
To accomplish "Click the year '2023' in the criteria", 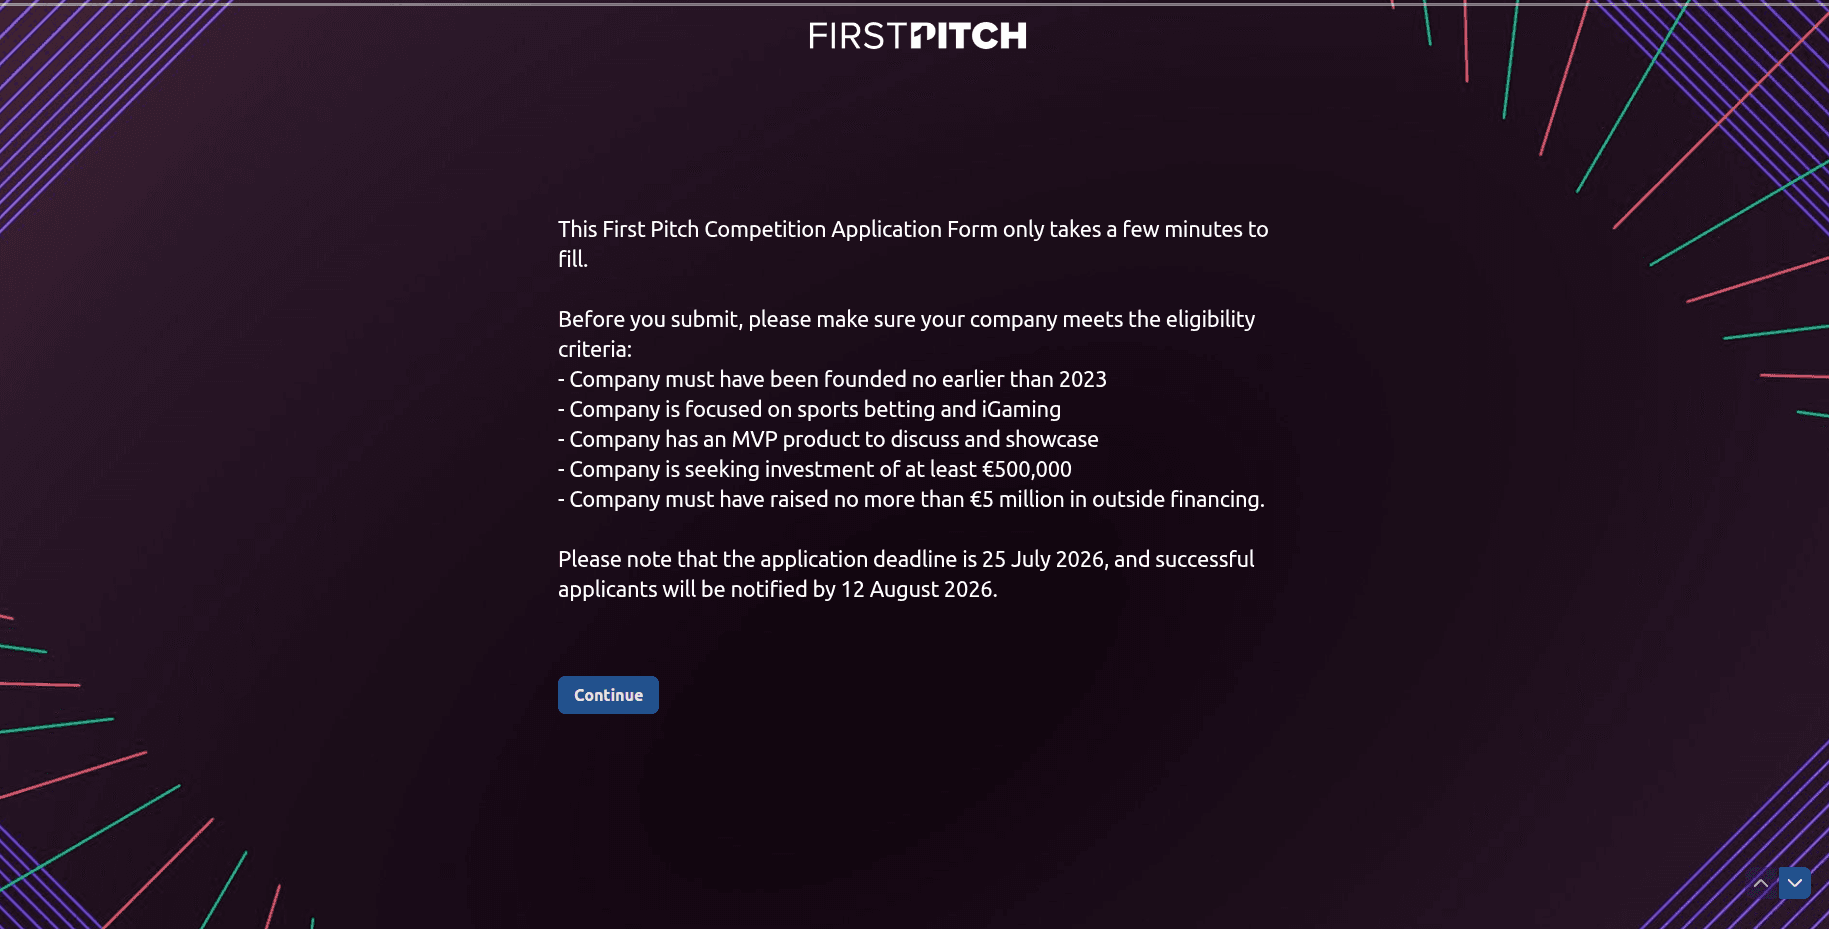I will tap(1083, 379).
